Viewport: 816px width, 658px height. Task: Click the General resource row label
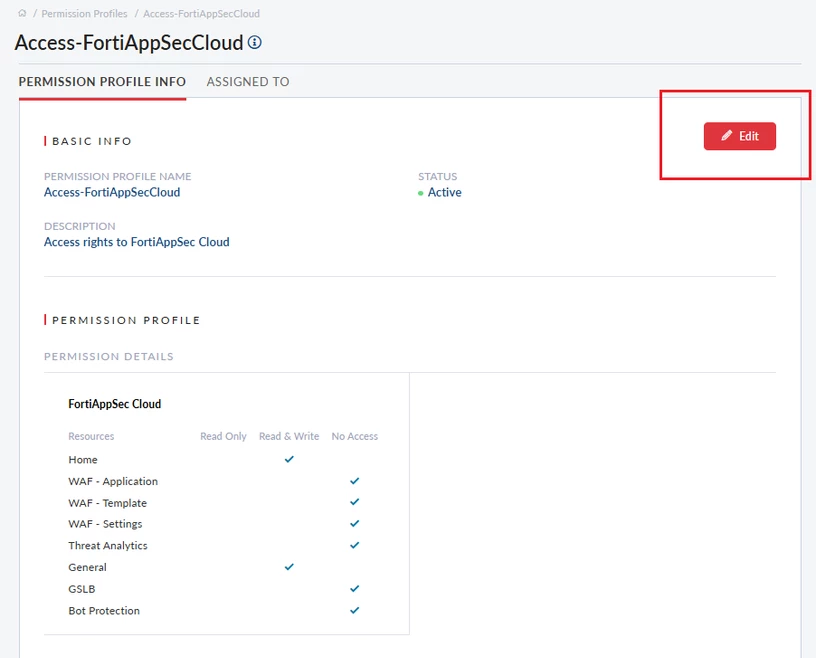pos(87,567)
